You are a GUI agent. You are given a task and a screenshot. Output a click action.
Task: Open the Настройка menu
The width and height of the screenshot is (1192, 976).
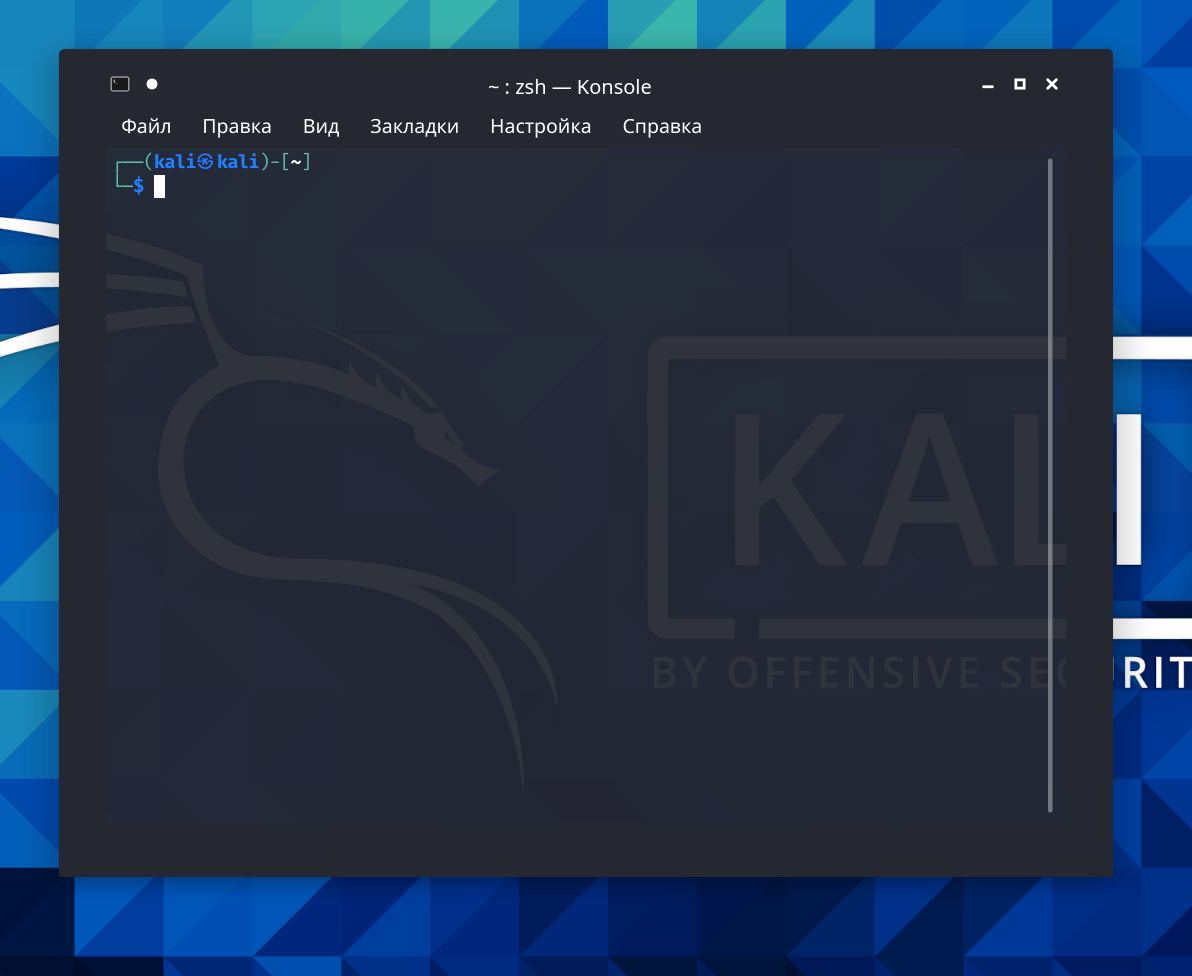pyautogui.click(x=541, y=126)
